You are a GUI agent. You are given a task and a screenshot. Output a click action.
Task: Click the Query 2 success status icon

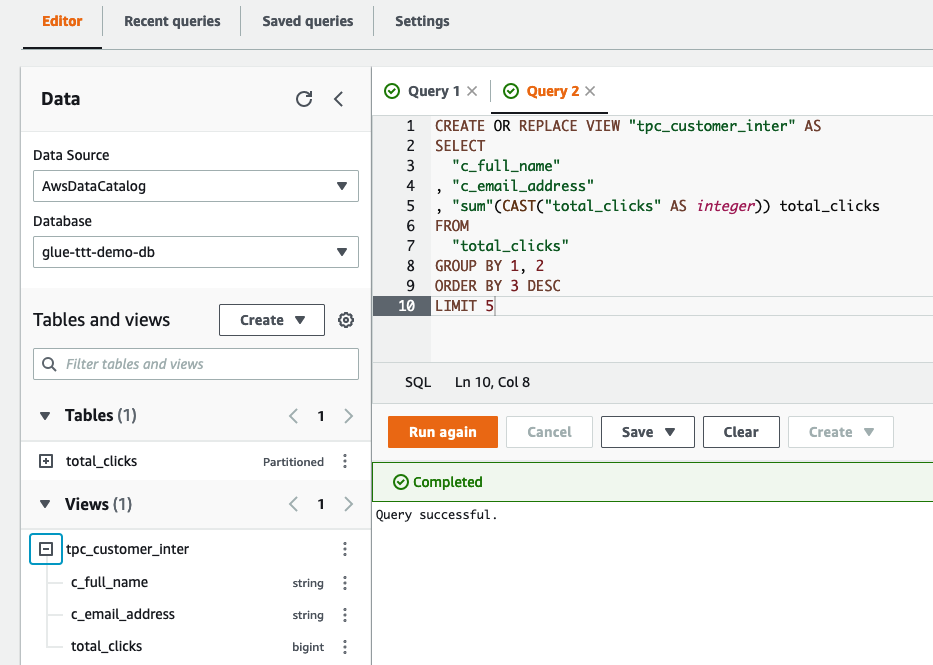click(511, 91)
